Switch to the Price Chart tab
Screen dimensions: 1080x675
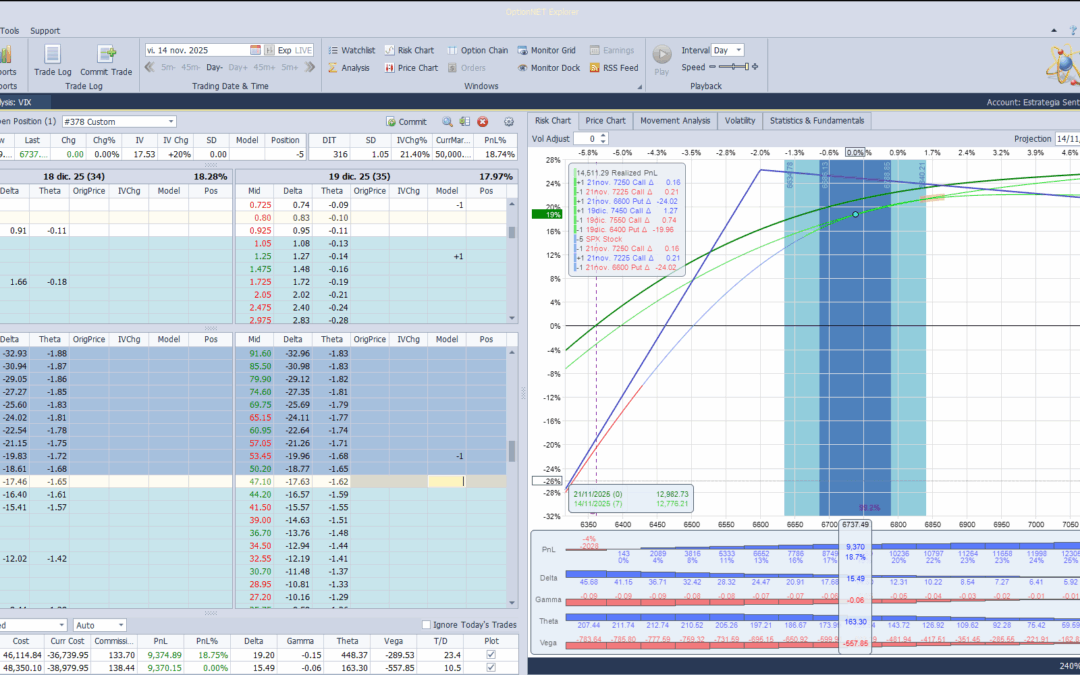[x=605, y=121]
